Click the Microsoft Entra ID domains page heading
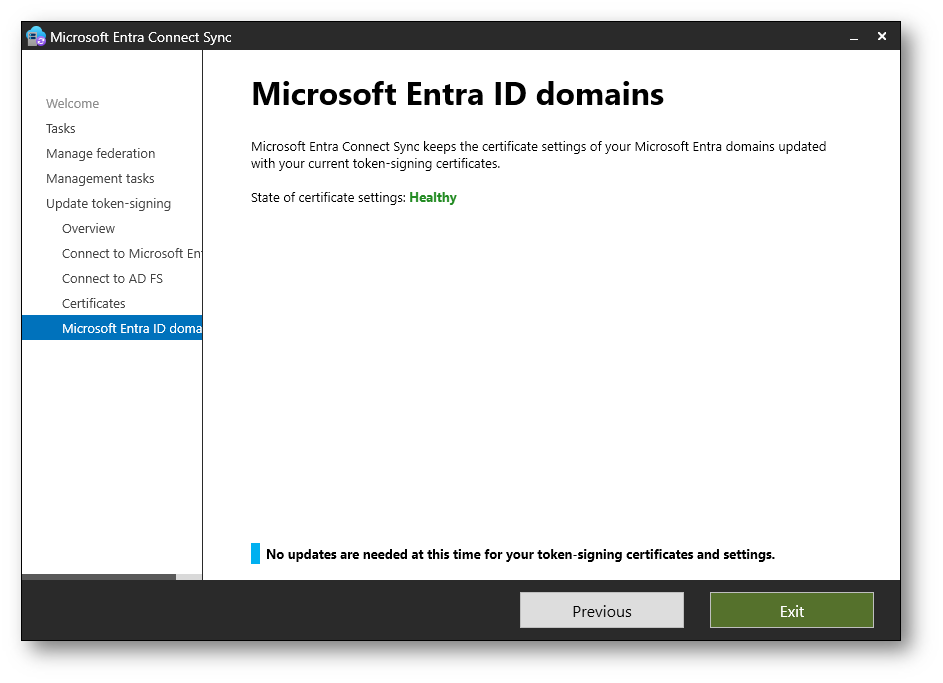The width and height of the screenshot is (943, 683). [x=457, y=95]
